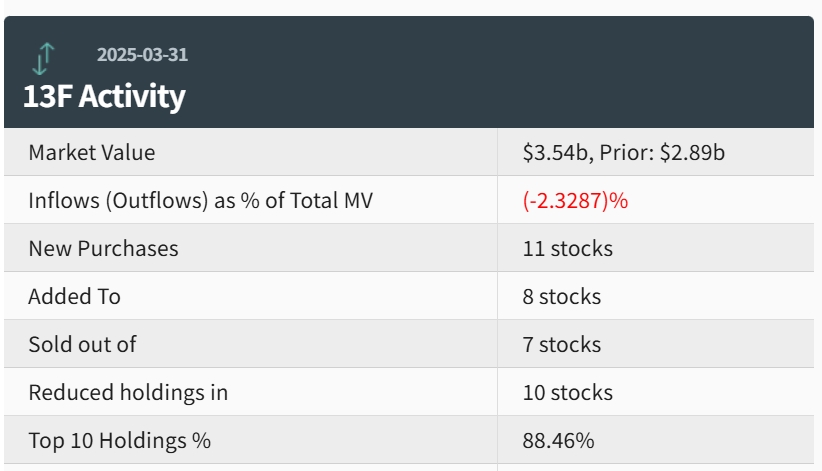Select the Reduced holdings in label

pyautogui.click(x=128, y=392)
